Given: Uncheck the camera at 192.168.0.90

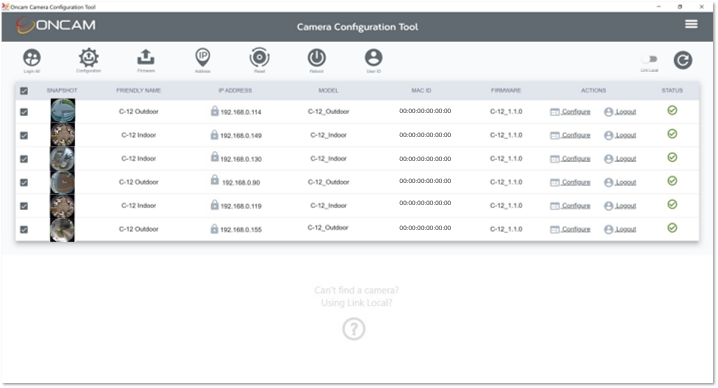Looking at the screenshot, I should [x=24, y=182].
